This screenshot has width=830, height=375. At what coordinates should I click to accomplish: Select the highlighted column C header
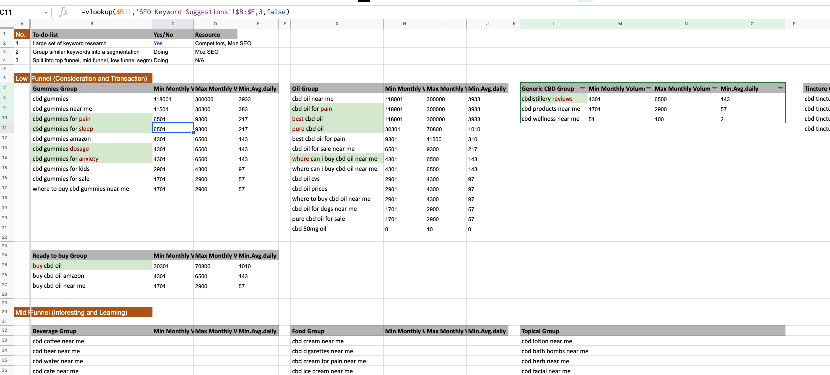tap(173, 24)
